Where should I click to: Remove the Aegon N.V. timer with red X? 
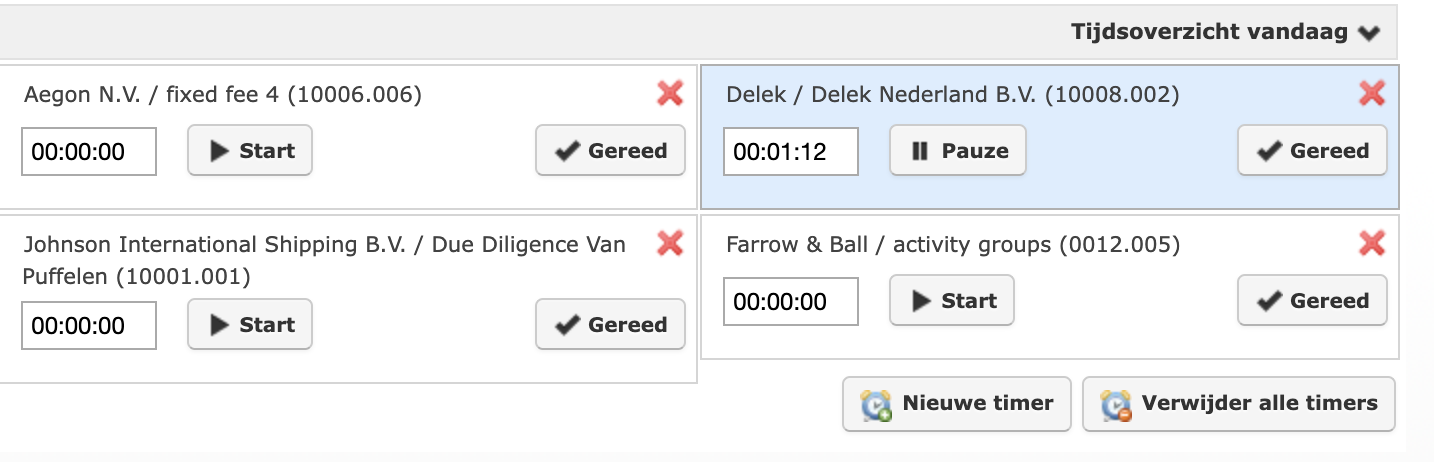click(670, 94)
